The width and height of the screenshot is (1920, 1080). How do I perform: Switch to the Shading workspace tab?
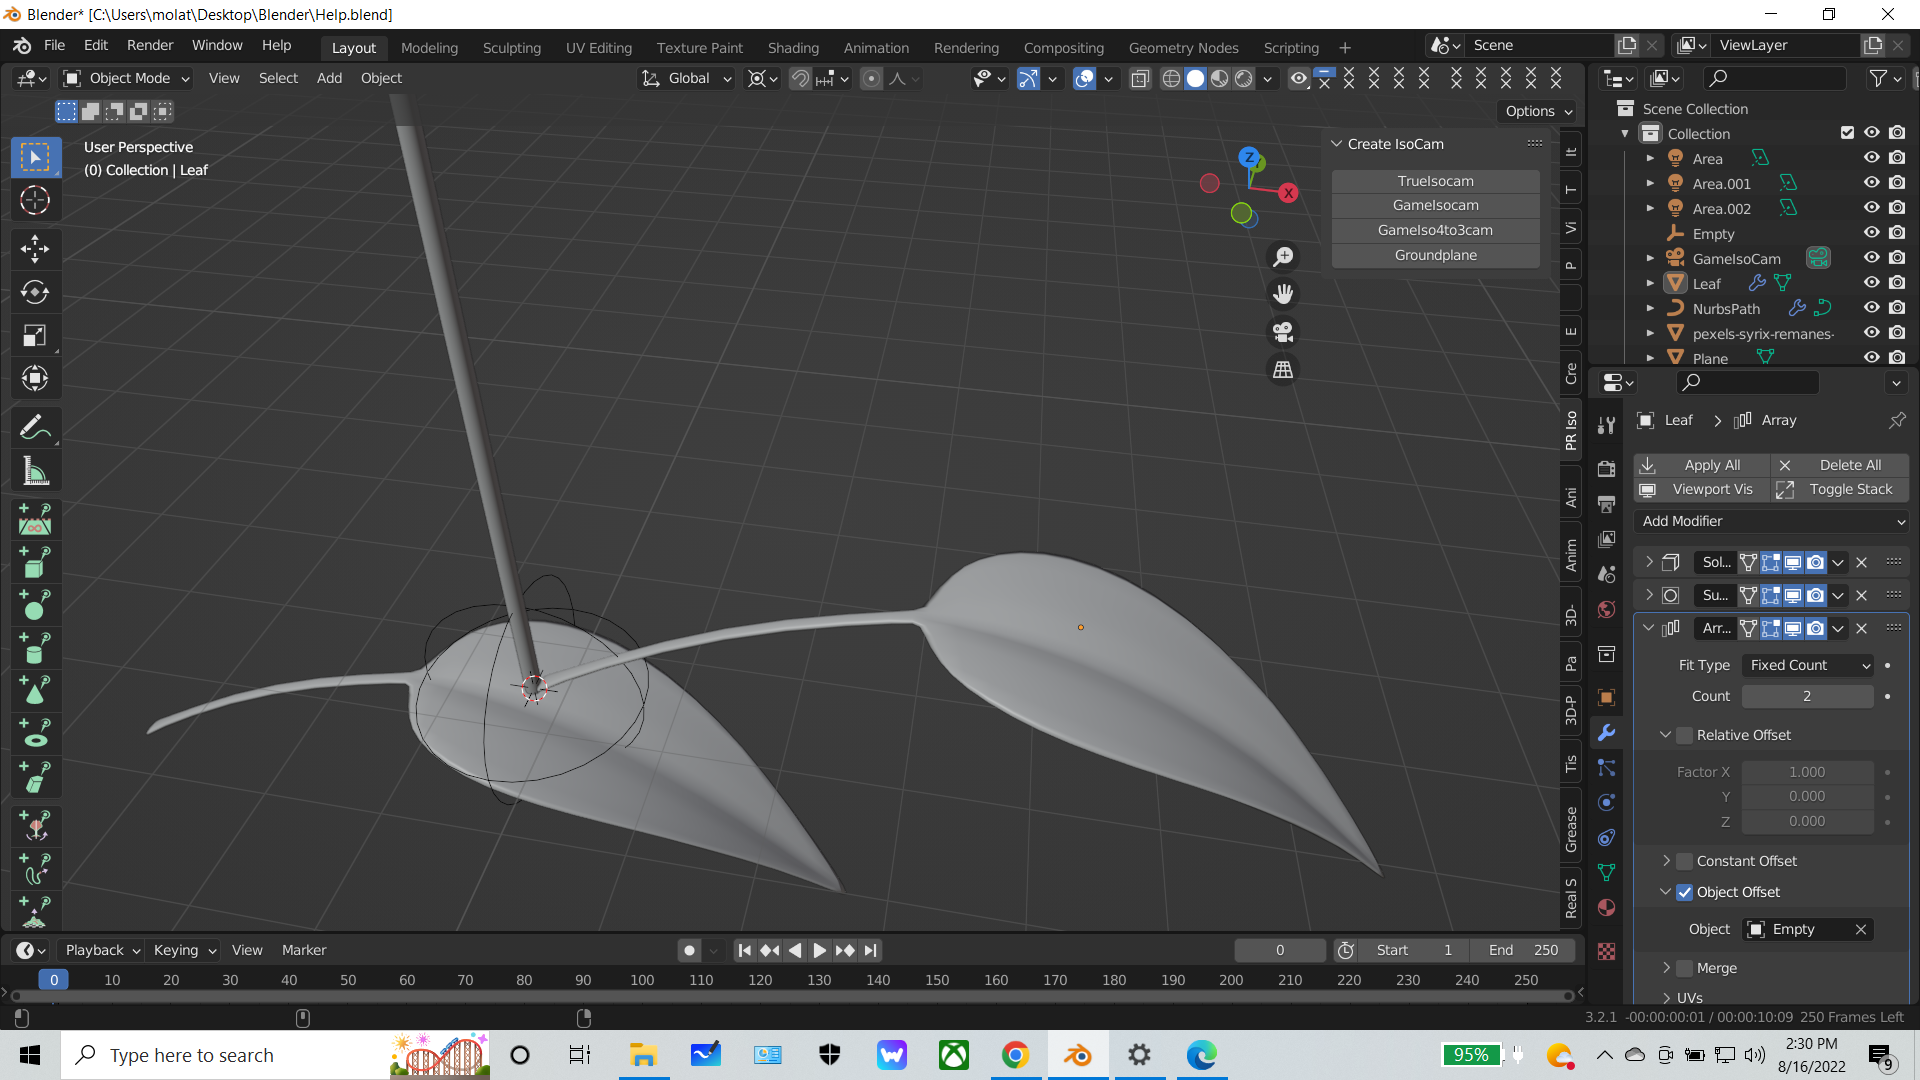(793, 48)
